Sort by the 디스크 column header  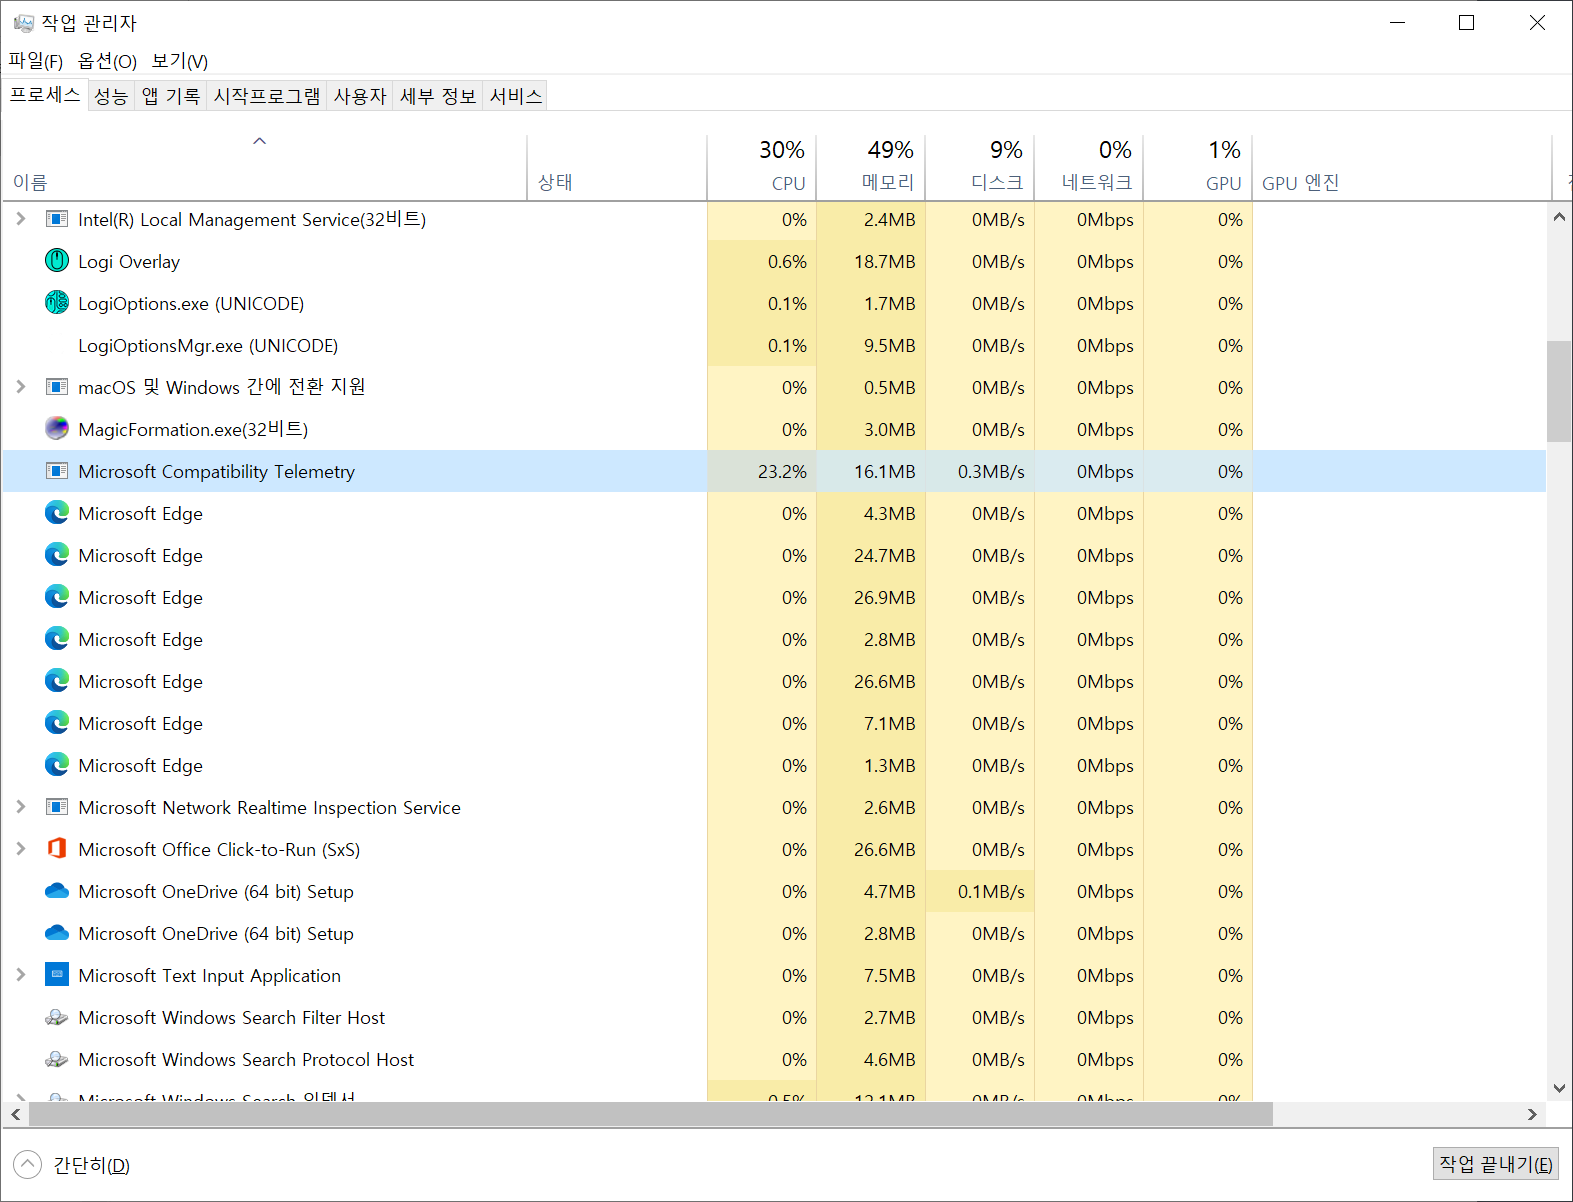coord(980,167)
